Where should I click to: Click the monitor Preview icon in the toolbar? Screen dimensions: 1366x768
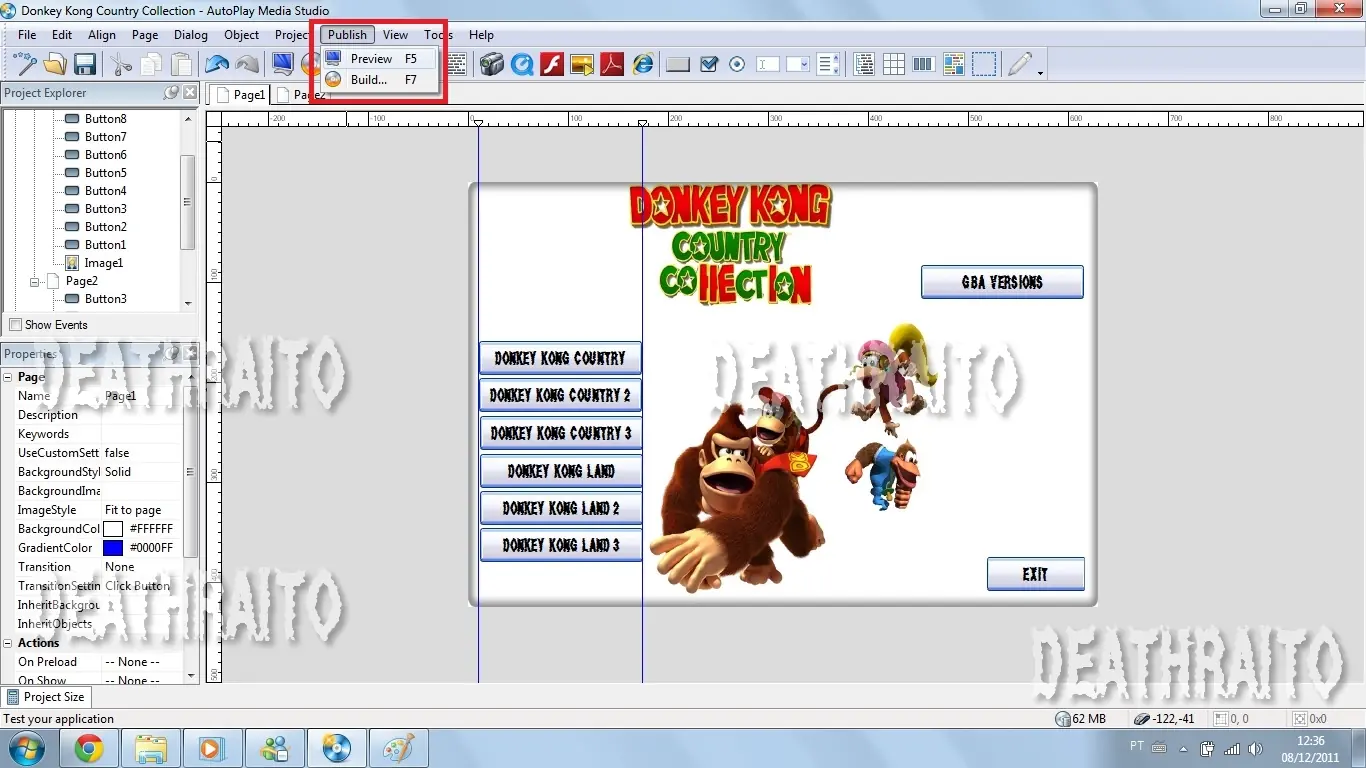click(x=283, y=65)
